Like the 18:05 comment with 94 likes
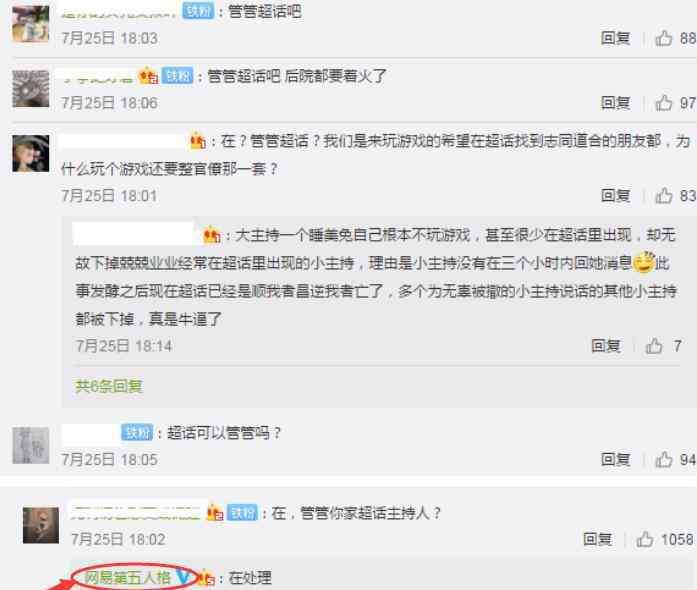Viewport: 697px width, 590px height. point(663,459)
